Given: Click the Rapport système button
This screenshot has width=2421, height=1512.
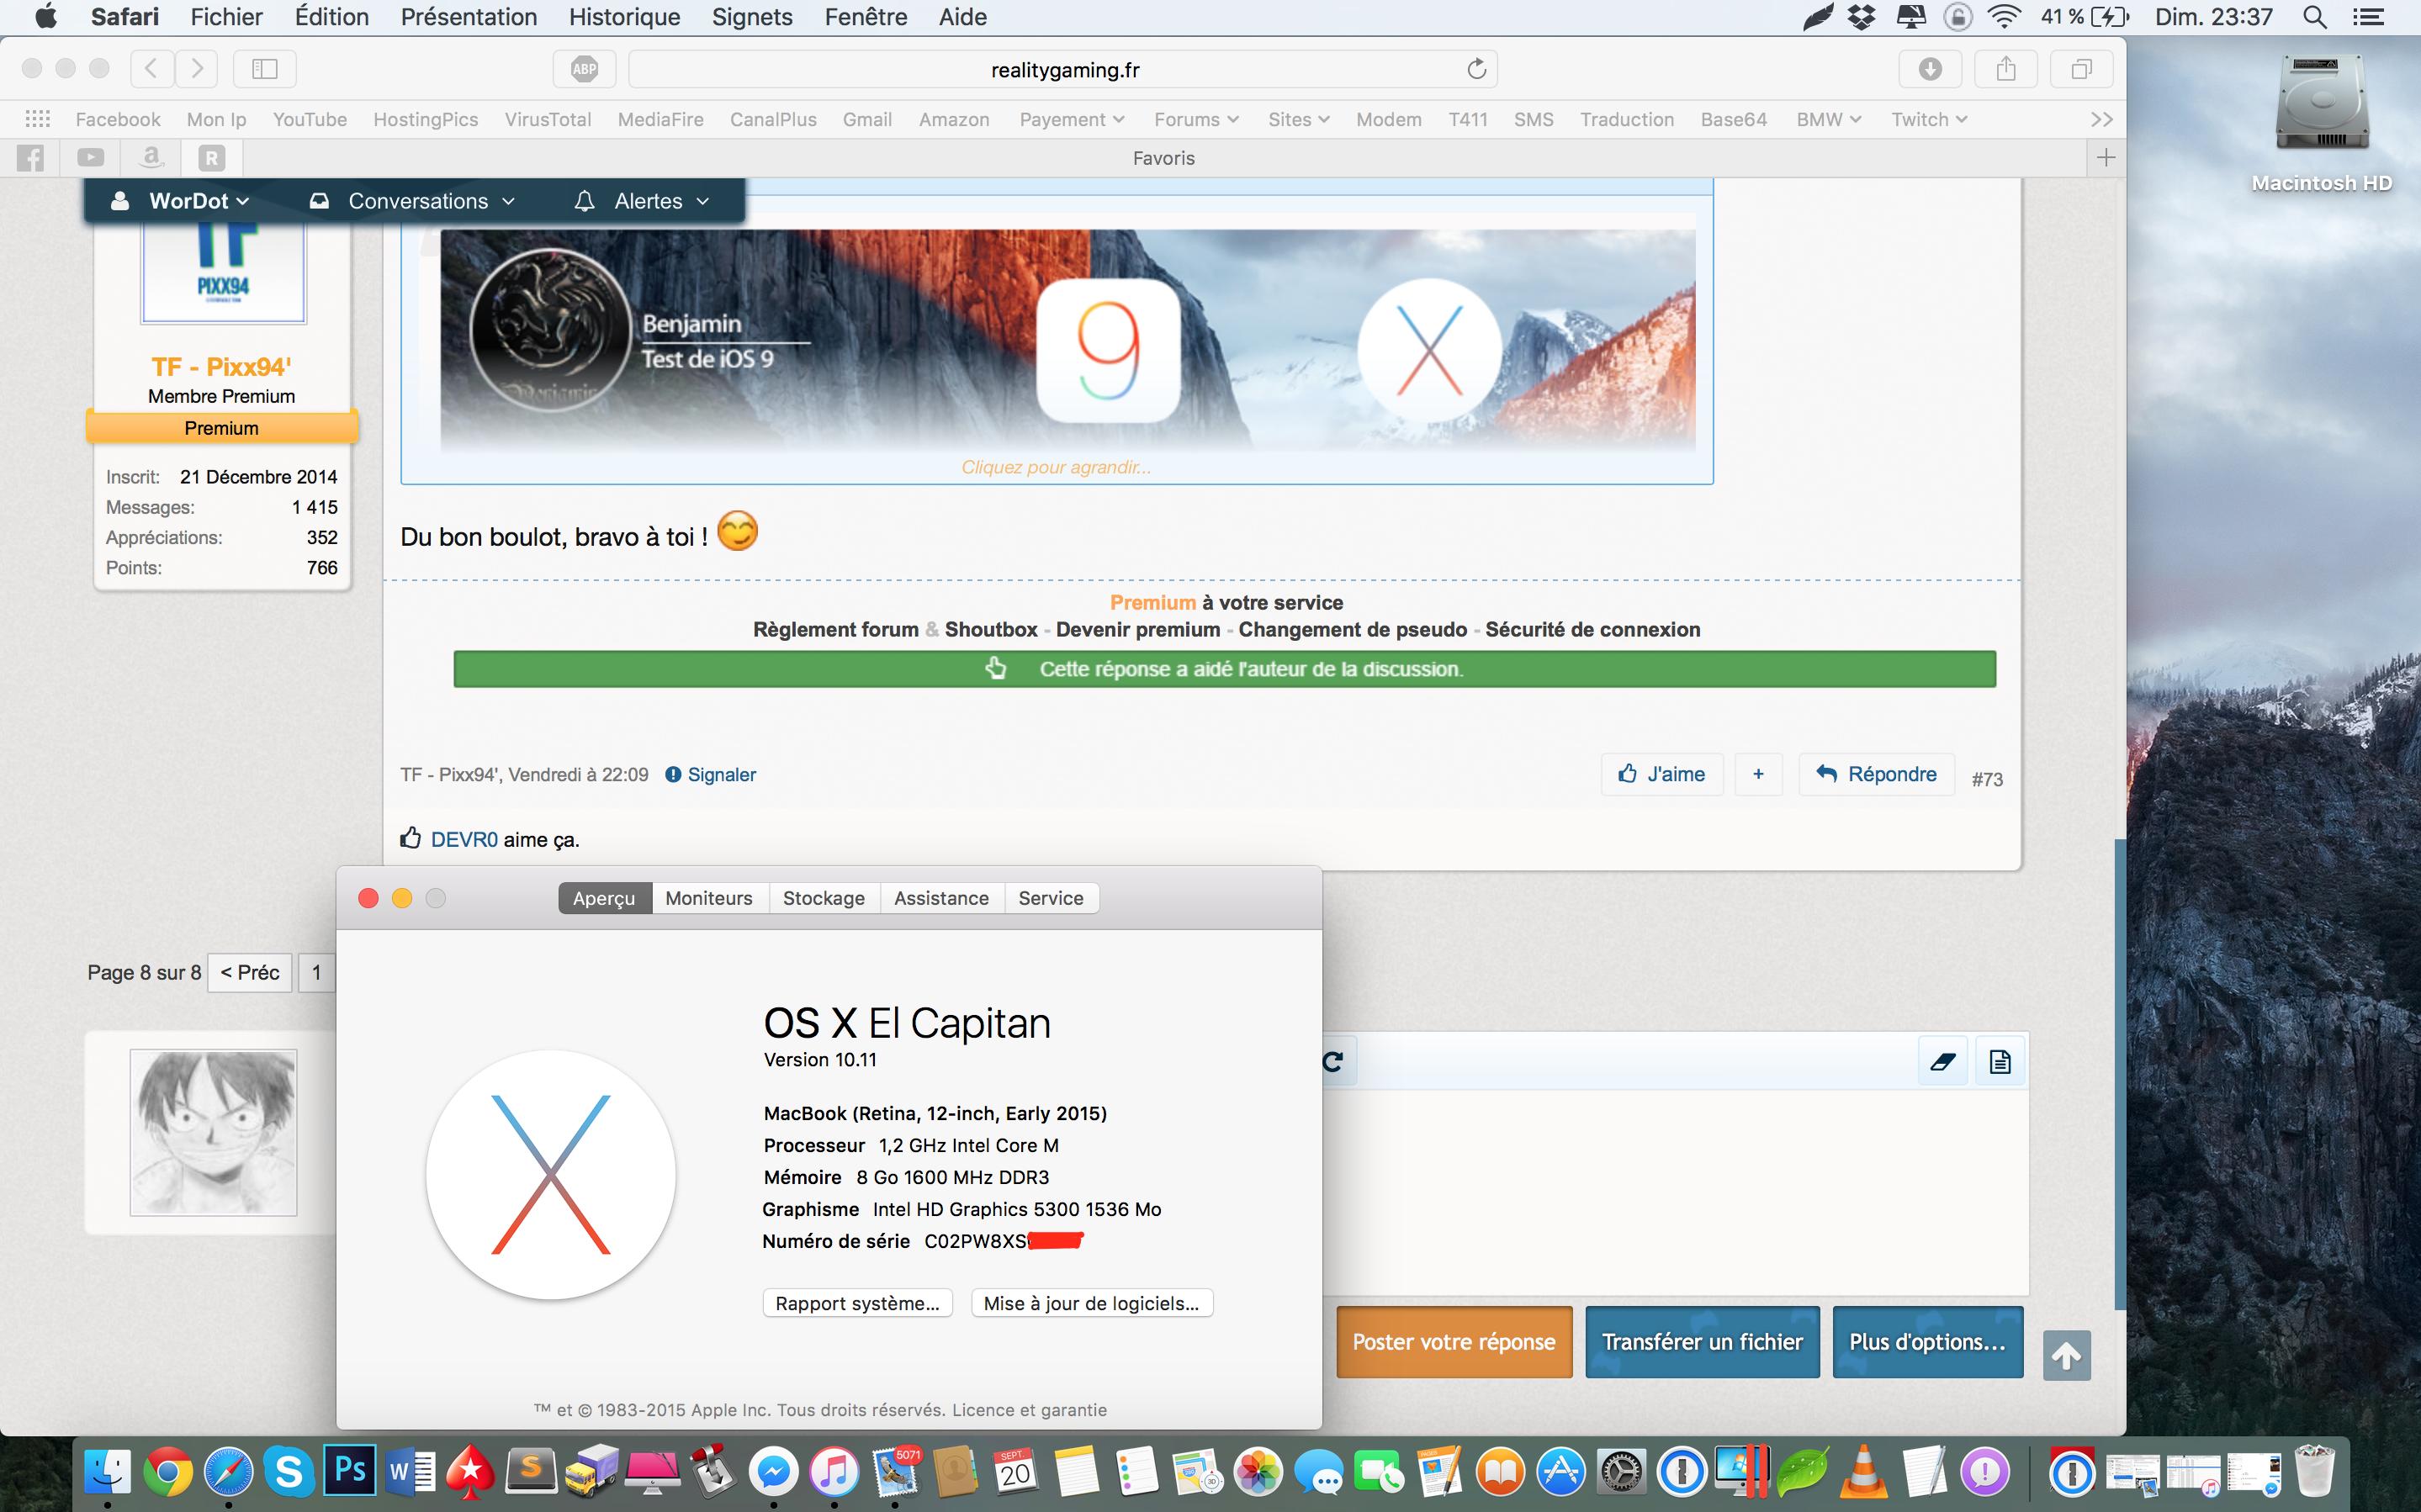Looking at the screenshot, I should pyautogui.click(x=858, y=1303).
